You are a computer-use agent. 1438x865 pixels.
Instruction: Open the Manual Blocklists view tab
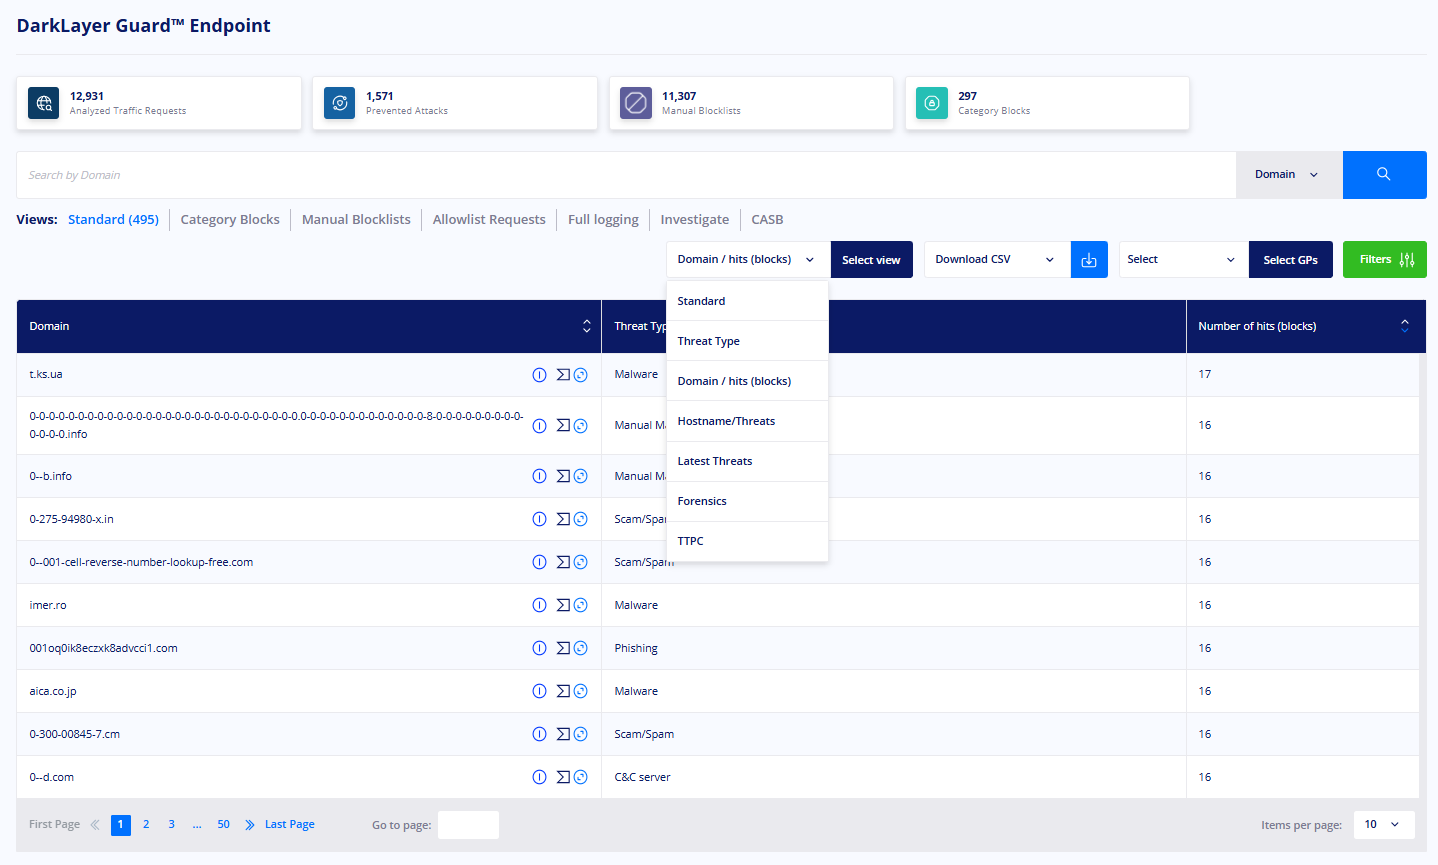tap(356, 220)
